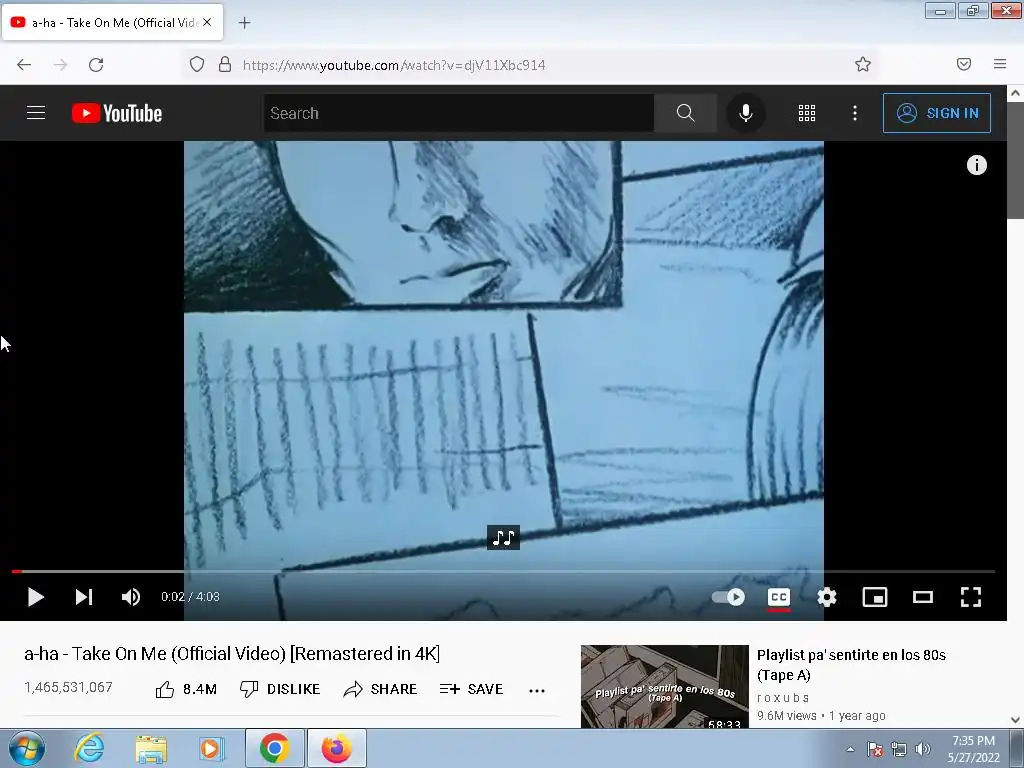This screenshot has height=768, width=1024.
Task: Open a new Firefox tab
Action: coord(244,23)
